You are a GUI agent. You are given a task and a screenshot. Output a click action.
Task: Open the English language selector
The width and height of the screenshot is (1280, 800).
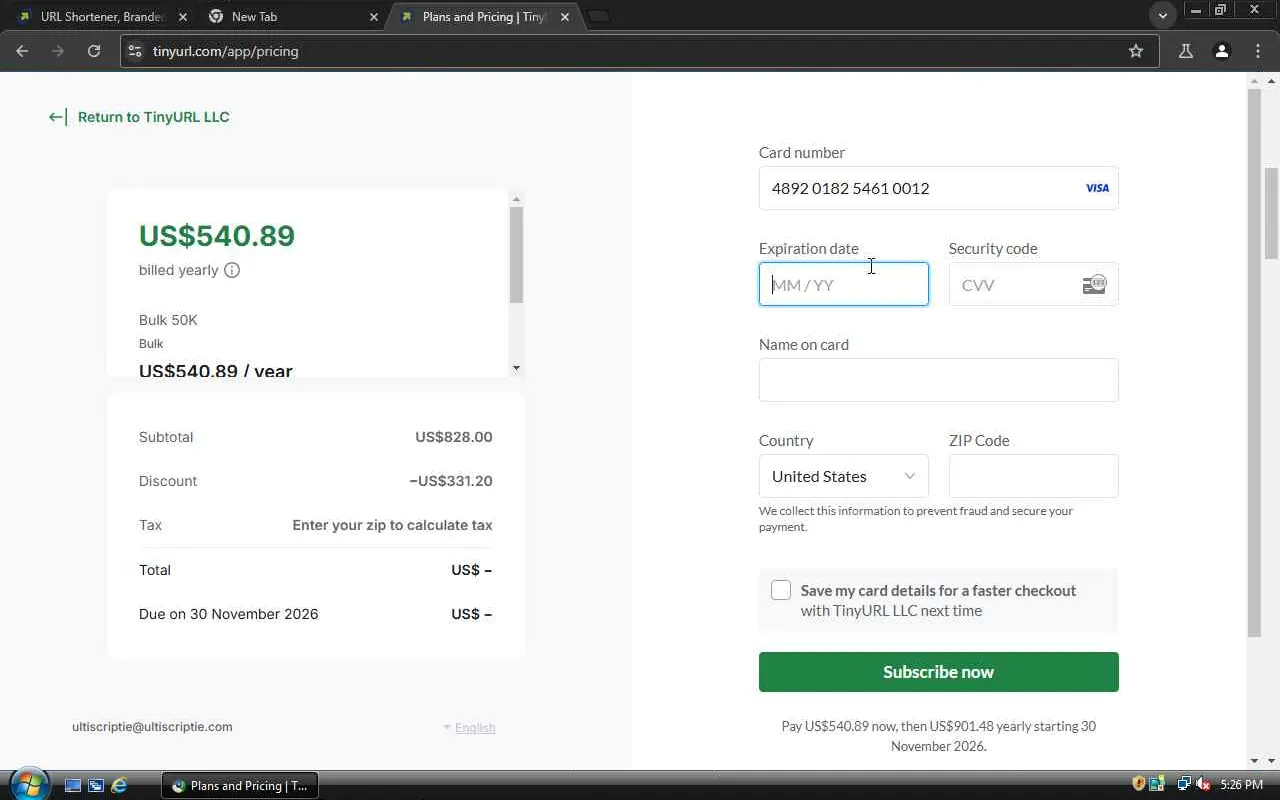(x=469, y=728)
